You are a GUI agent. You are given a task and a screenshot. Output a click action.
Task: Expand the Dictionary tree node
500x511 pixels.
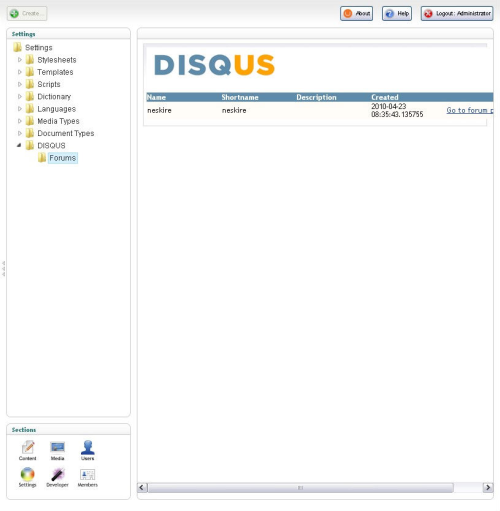pos(20,96)
